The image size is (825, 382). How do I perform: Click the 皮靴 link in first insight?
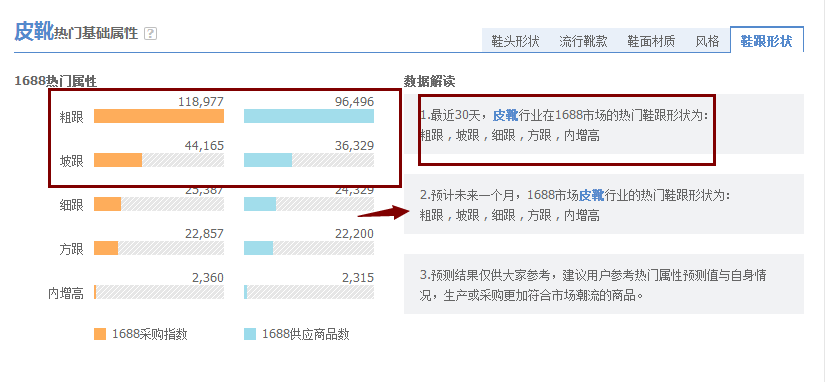point(505,115)
